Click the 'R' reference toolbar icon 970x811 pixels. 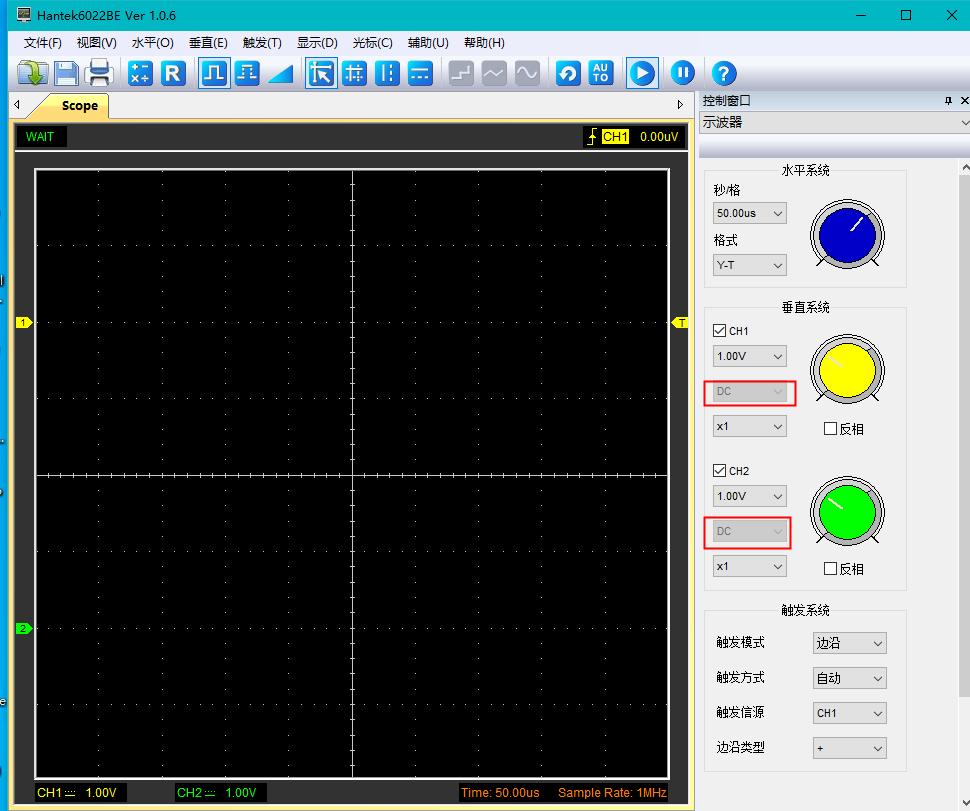point(173,73)
